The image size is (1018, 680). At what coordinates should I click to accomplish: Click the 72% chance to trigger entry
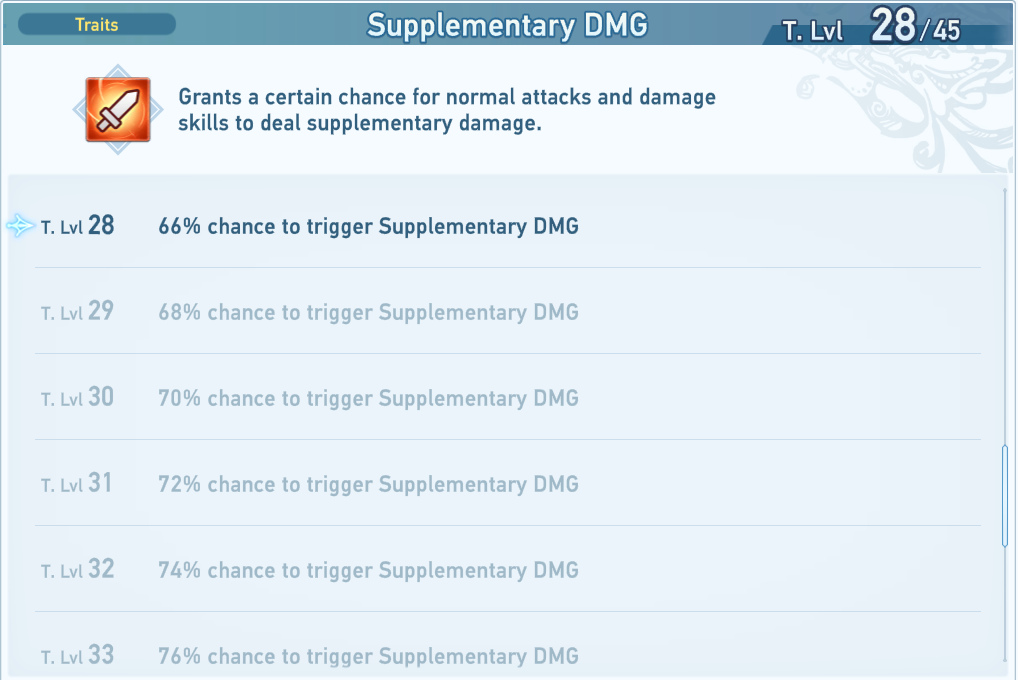[x=368, y=484]
